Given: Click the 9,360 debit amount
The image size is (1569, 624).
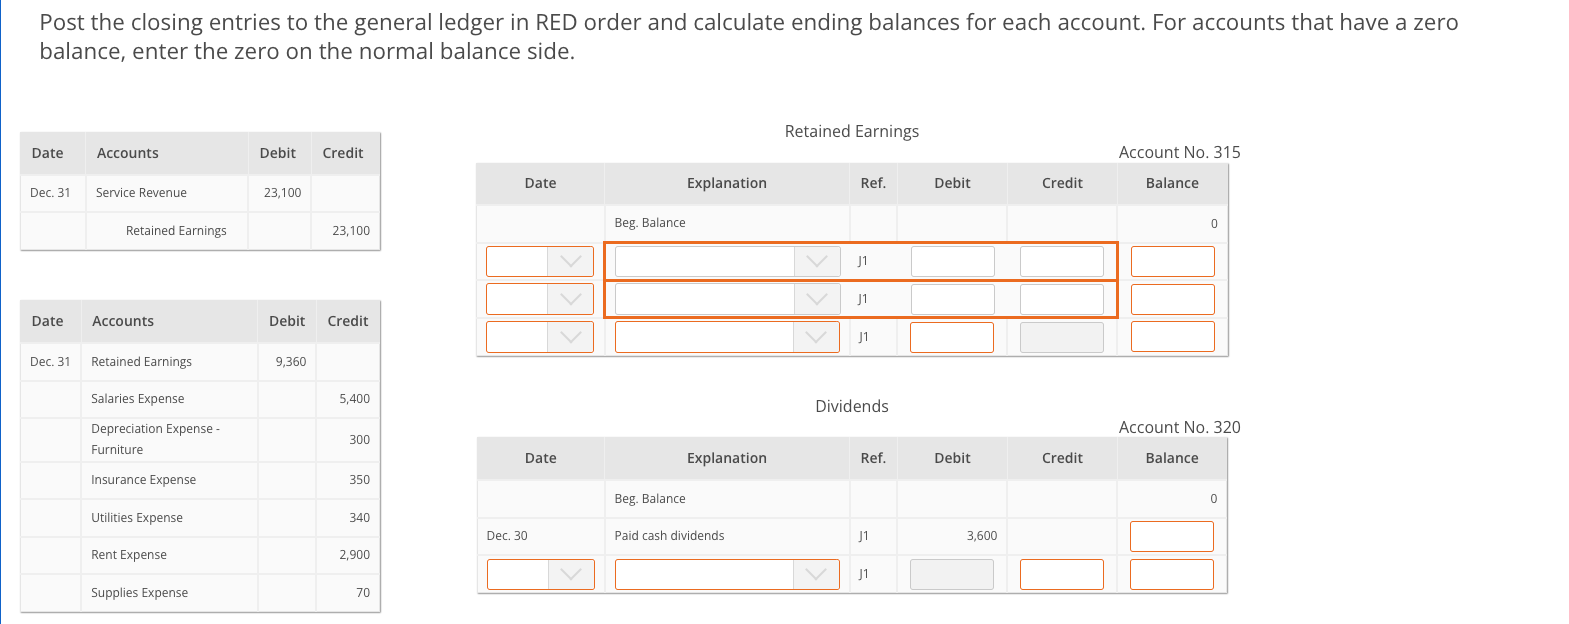Looking at the screenshot, I should click(291, 362).
